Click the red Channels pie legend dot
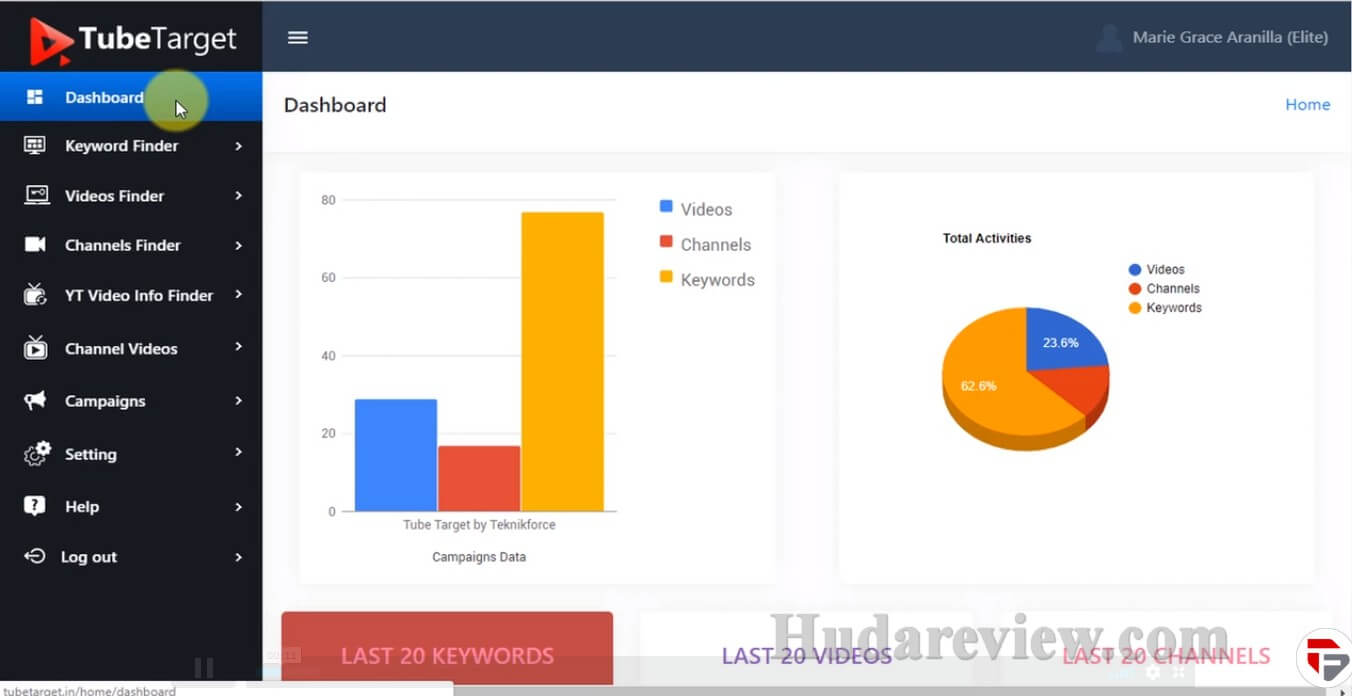The width and height of the screenshot is (1352, 696). click(x=1135, y=289)
